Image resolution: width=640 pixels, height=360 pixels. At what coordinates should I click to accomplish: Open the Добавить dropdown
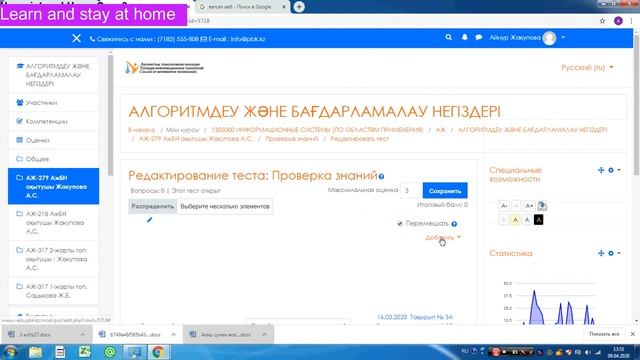[443, 238]
